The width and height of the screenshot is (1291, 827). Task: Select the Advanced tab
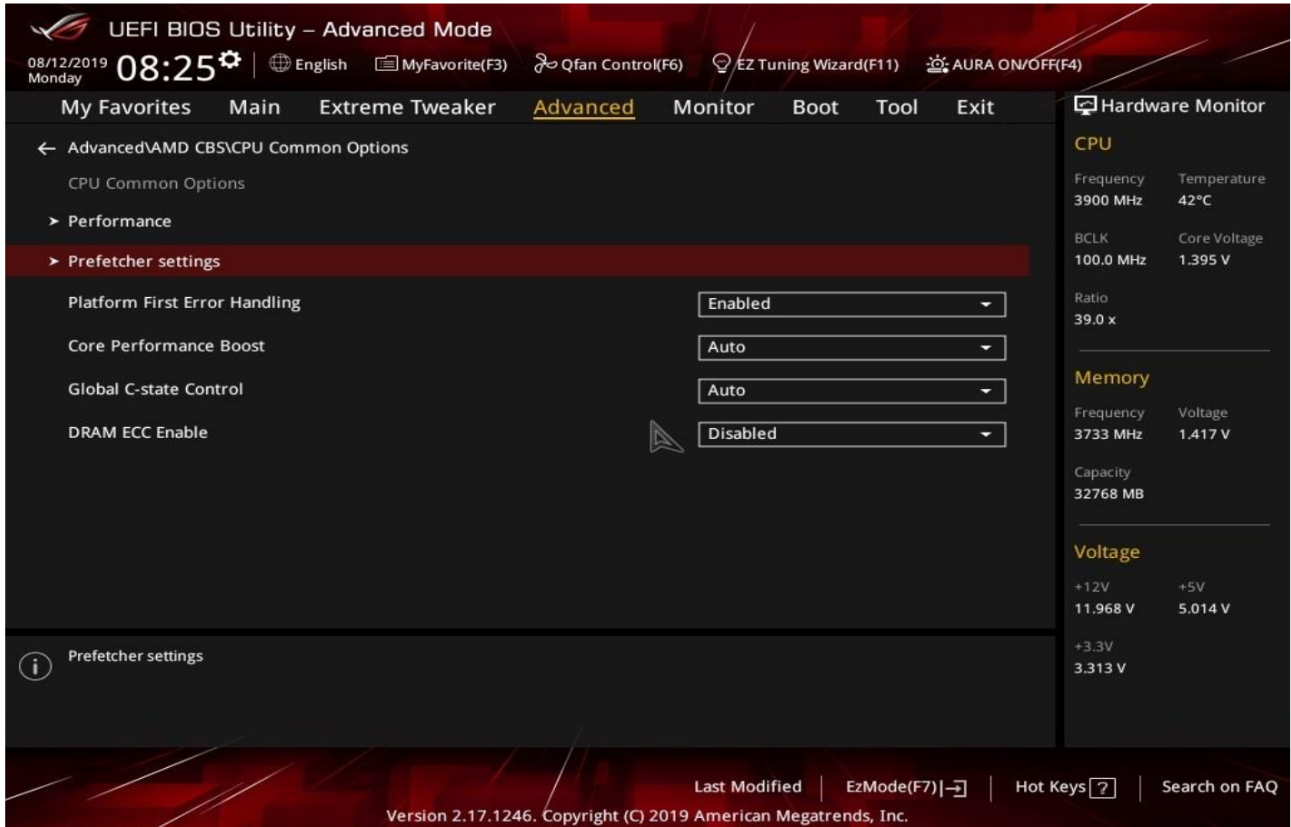pyautogui.click(x=584, y=107)
